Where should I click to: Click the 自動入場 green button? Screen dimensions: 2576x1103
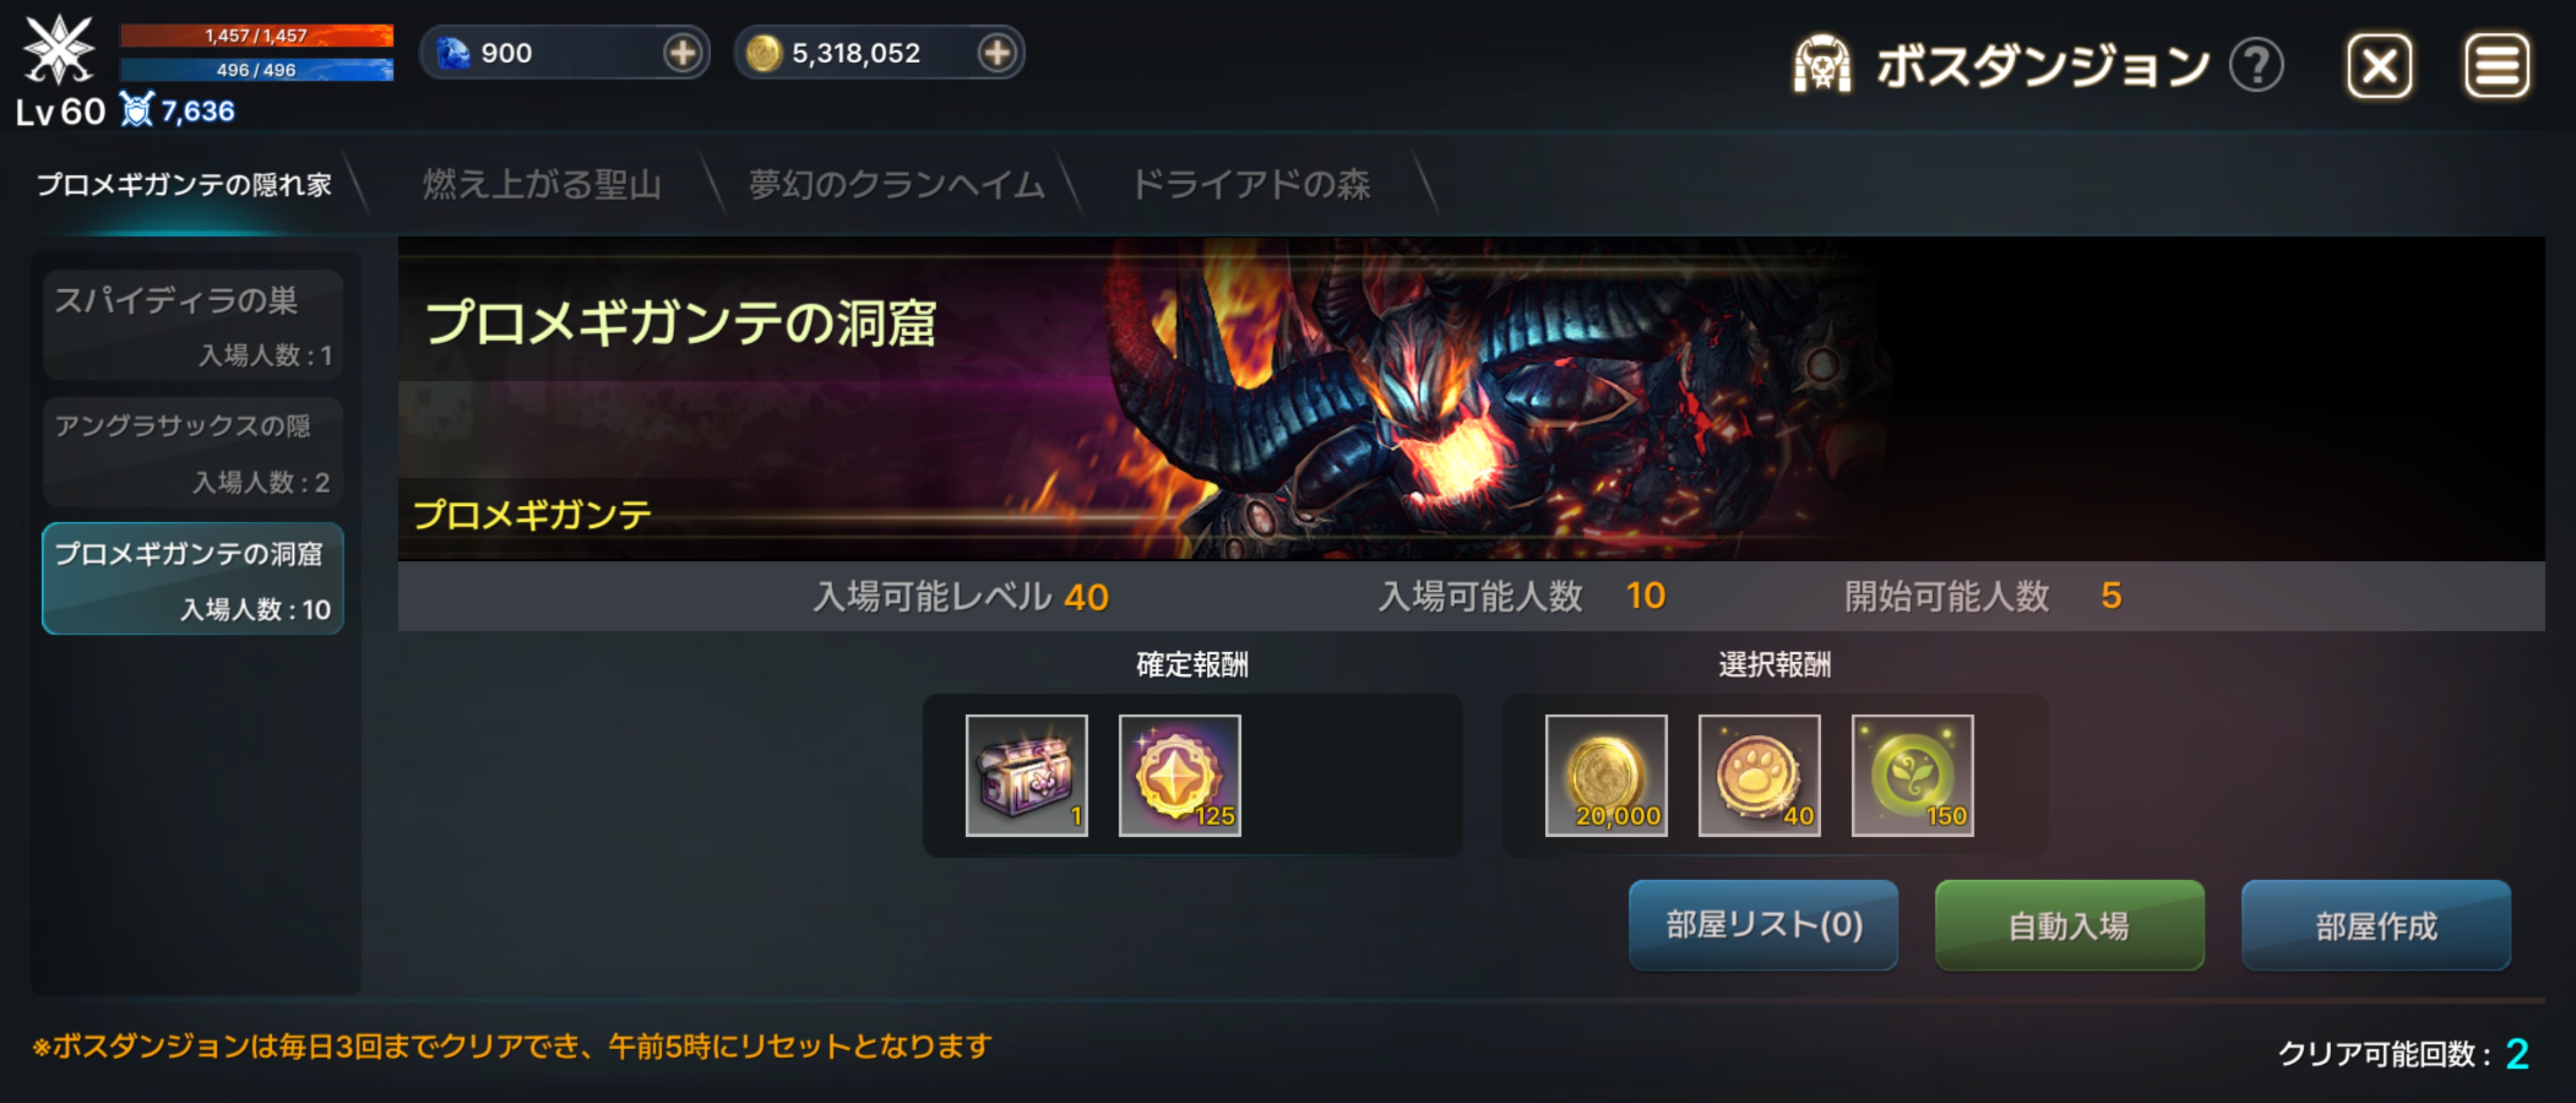point(2069,925)
